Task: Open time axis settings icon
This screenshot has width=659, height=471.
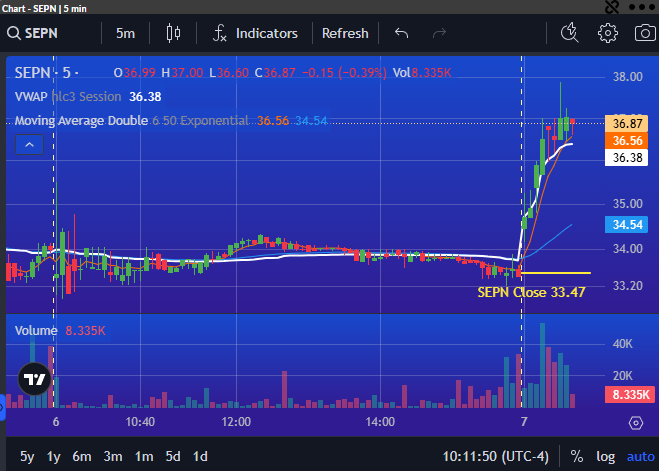Action: pos(635,423)
